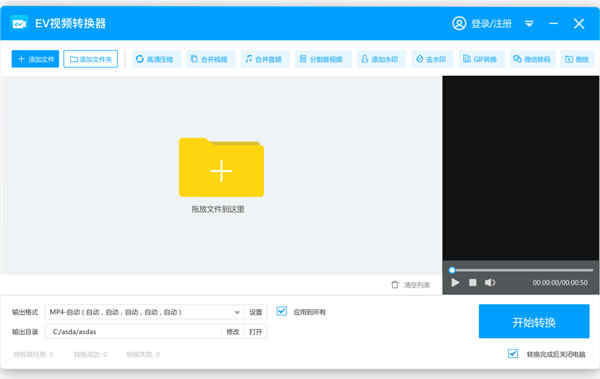Screen dimensions: 600x379
Task: Click the C:/asda/asdas output directory field
Action: (134, 332)
